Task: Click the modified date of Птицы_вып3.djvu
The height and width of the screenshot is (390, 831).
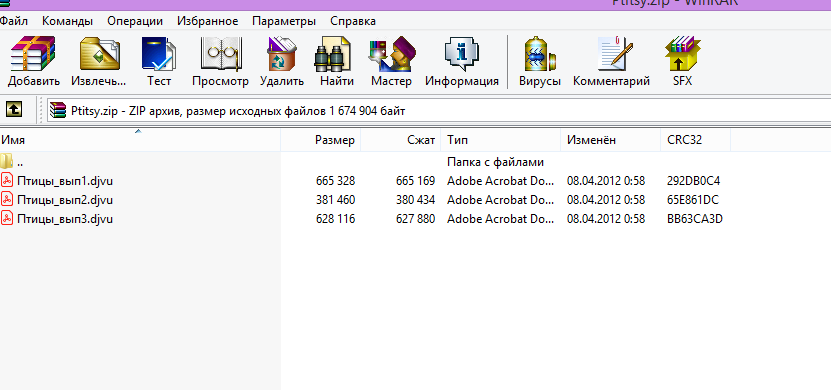Action: tap(606, 219)
